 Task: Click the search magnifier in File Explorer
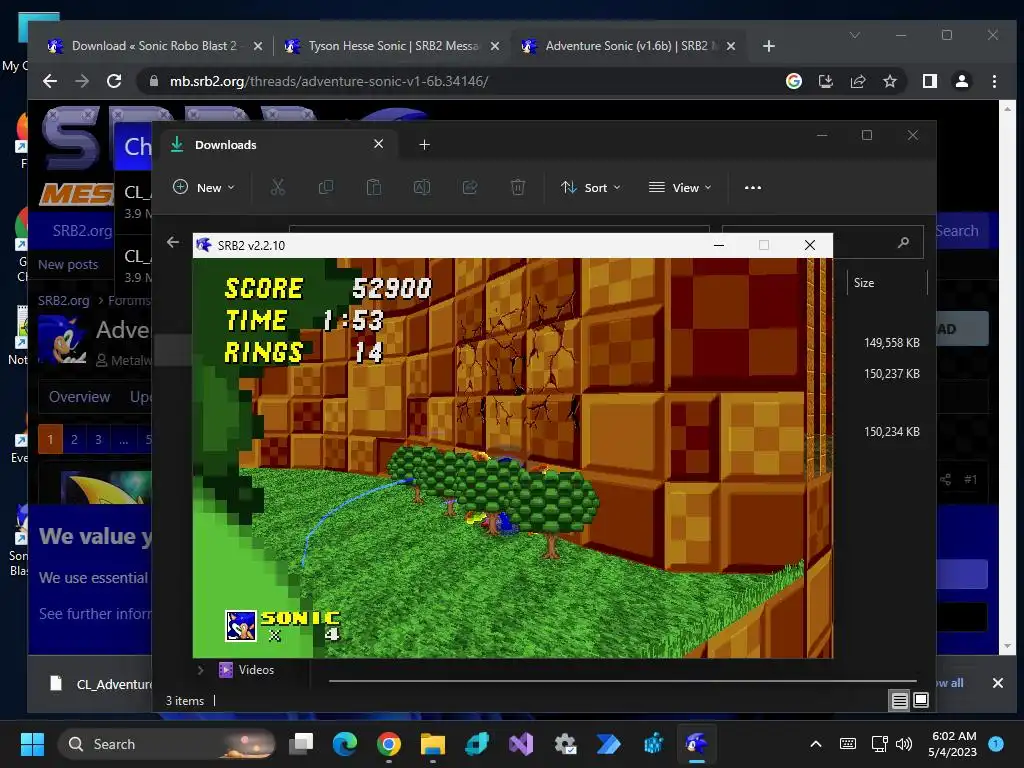pyautogui.click(x=903, y=242)
